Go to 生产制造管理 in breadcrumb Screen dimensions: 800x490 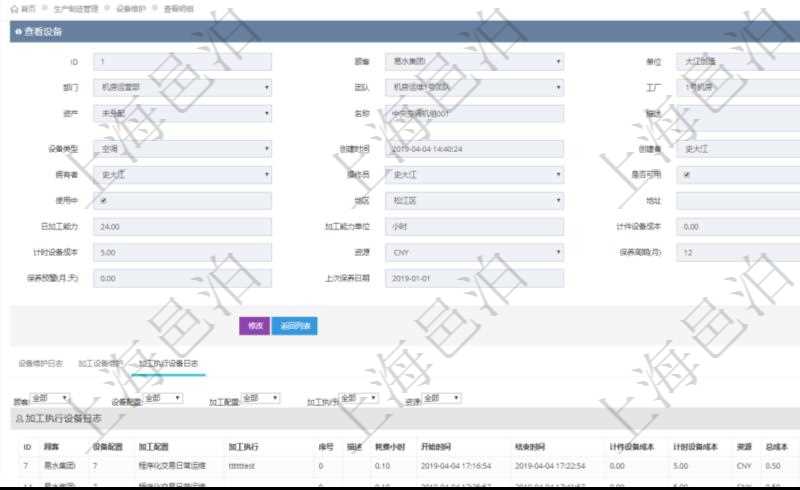click(75, 8)
